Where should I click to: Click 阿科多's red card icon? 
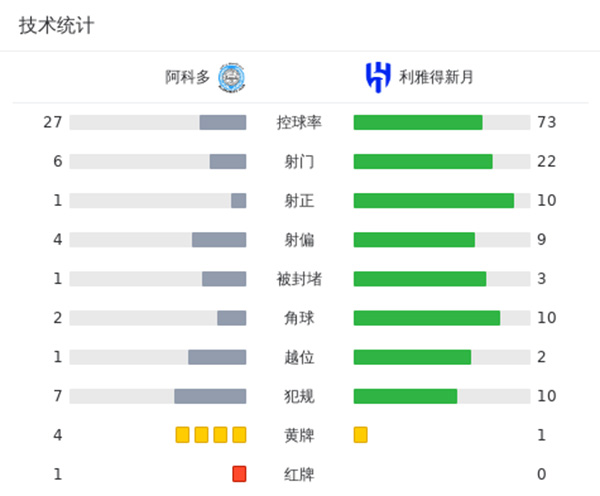click(x=239, y=473)
